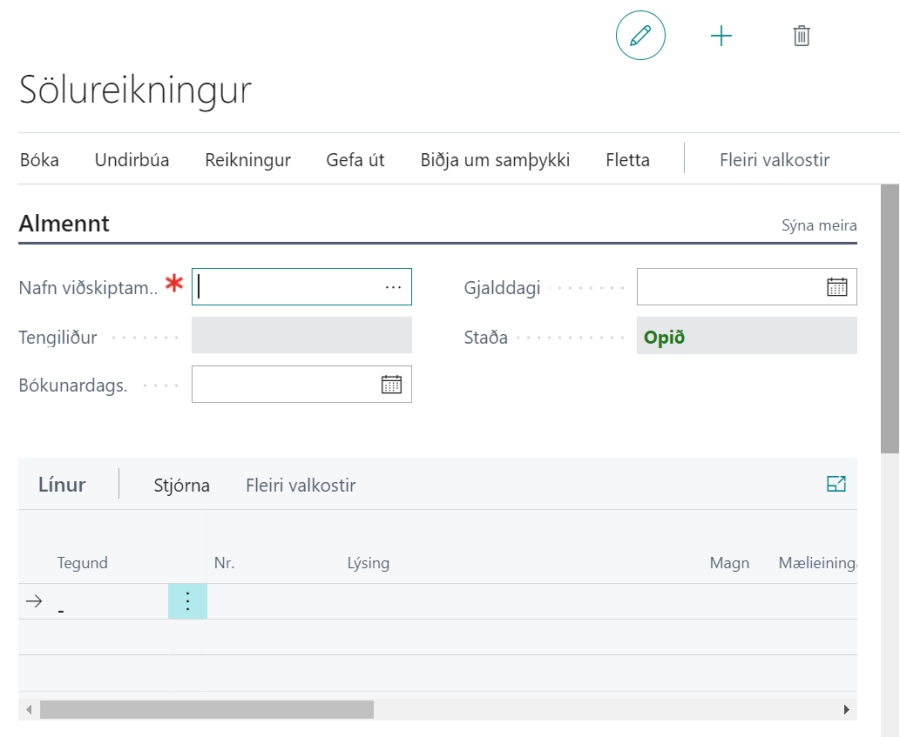Click the trash can delete icon
The height and width of the screenshot is (737, 900).
point(801,36)
